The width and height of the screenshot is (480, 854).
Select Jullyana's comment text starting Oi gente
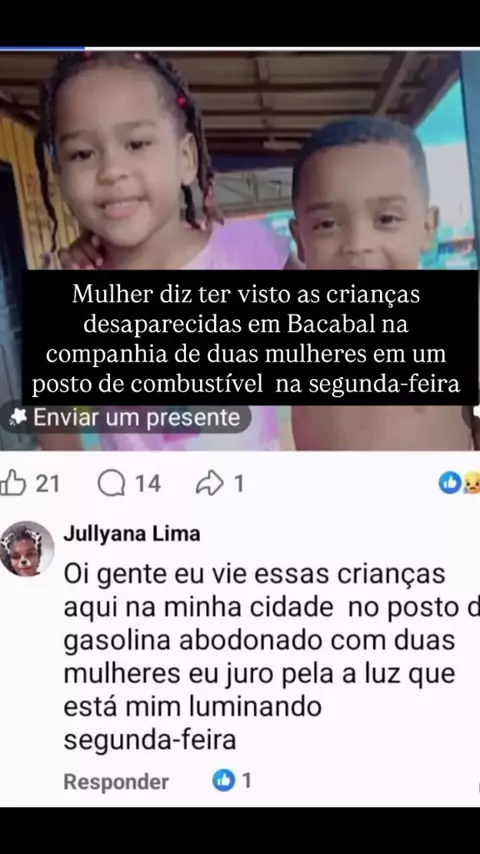pos(272,657)
